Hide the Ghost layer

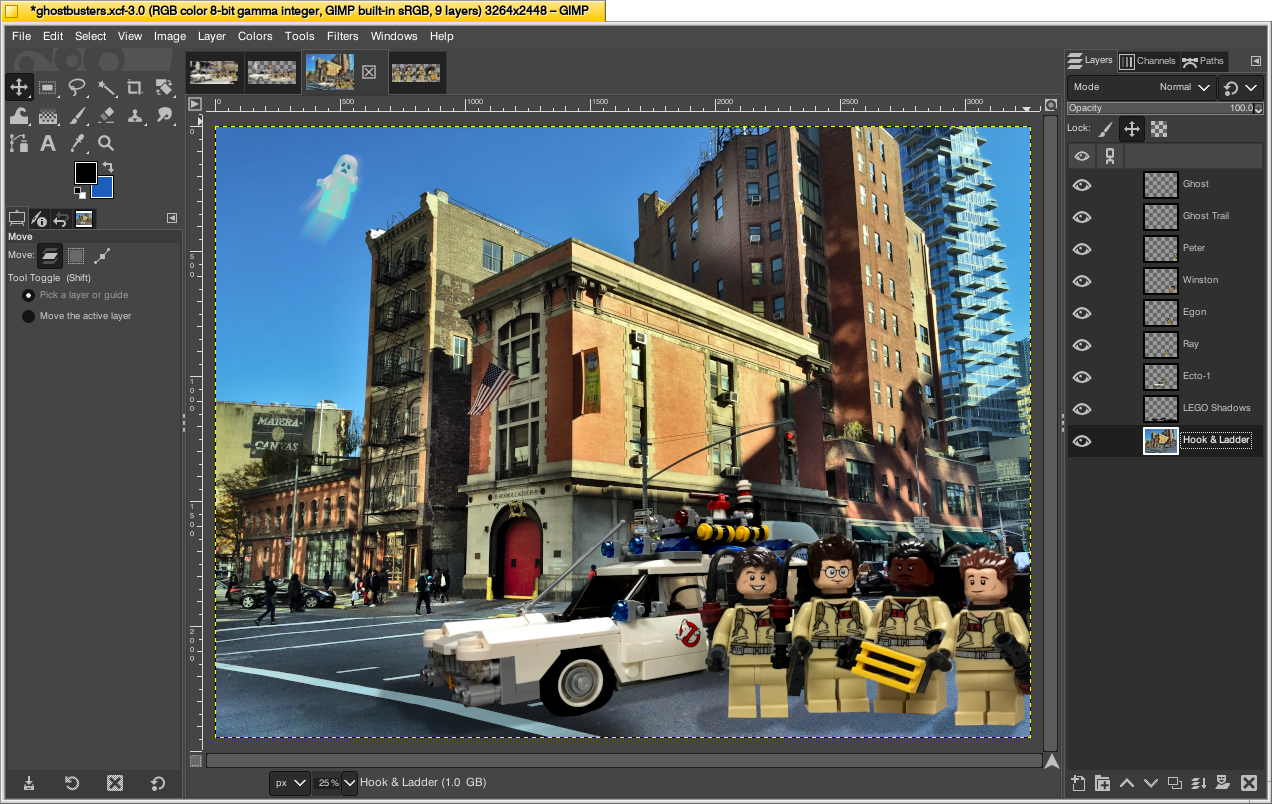(1081, 184)
